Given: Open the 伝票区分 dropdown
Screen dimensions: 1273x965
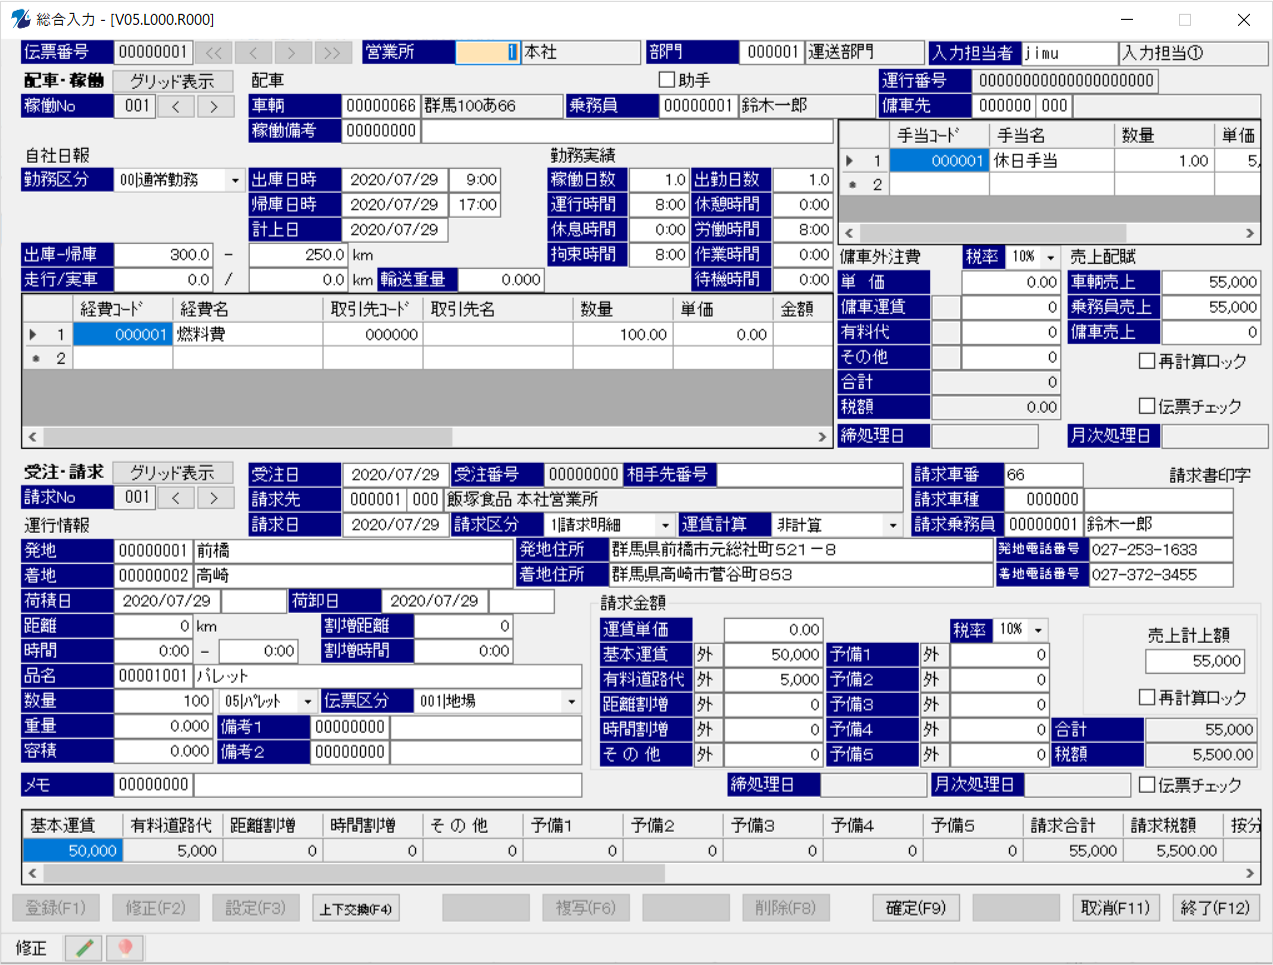Looking at the screenshot, I should click(x=572, y=701).
